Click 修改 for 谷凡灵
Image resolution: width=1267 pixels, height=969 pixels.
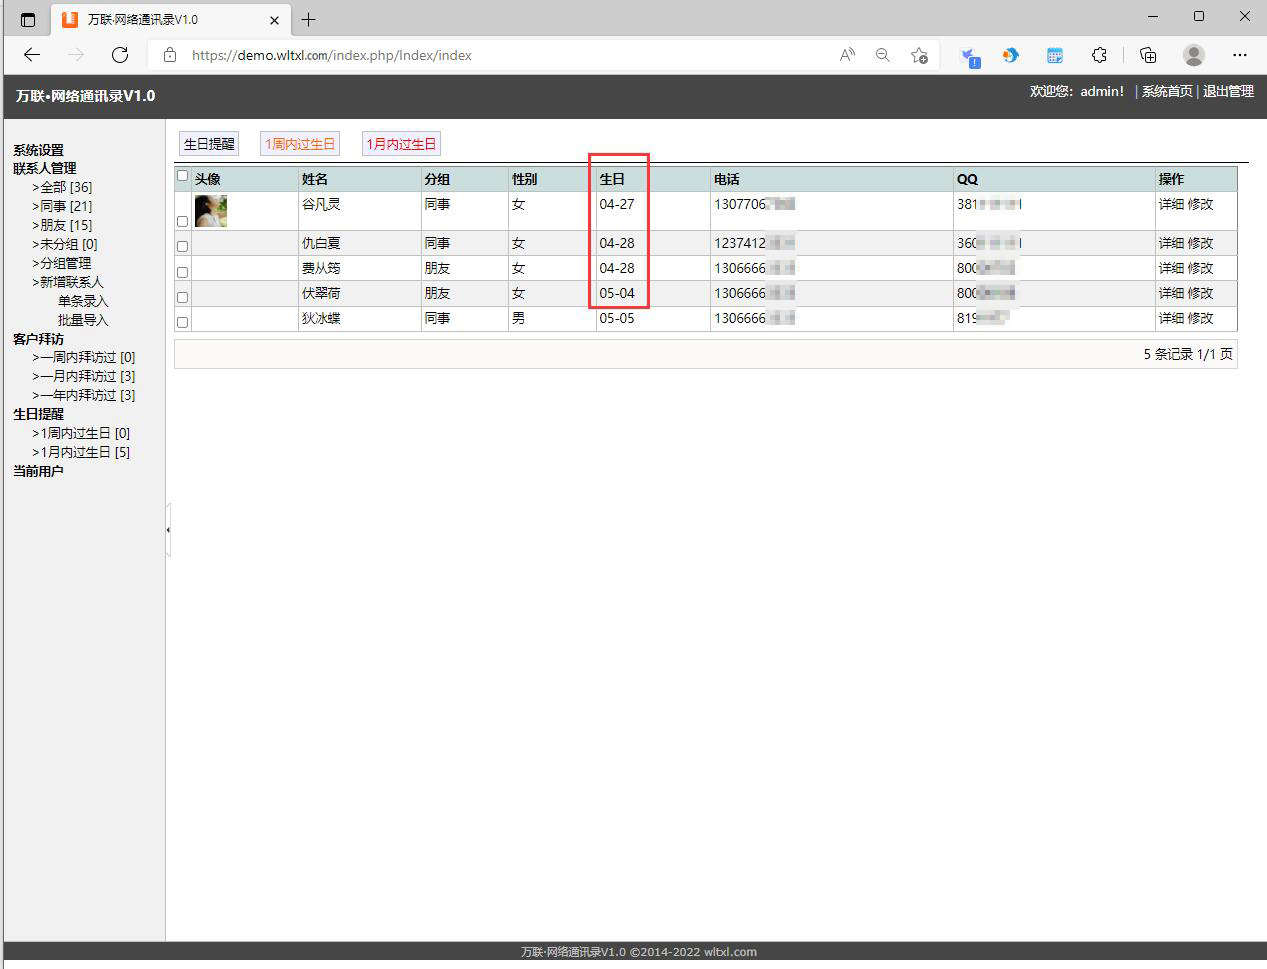(x=1200, y=204)
